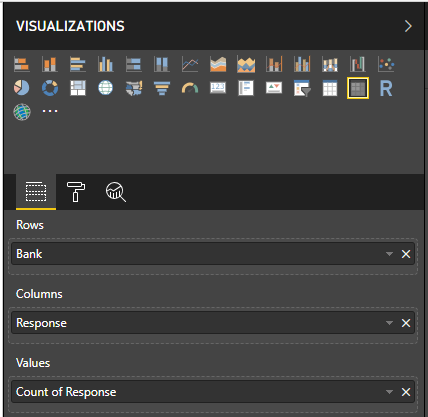Choose the Clustered column chart visual
Image resolution: width=428 pixels, height=417 pixels.
106,64
